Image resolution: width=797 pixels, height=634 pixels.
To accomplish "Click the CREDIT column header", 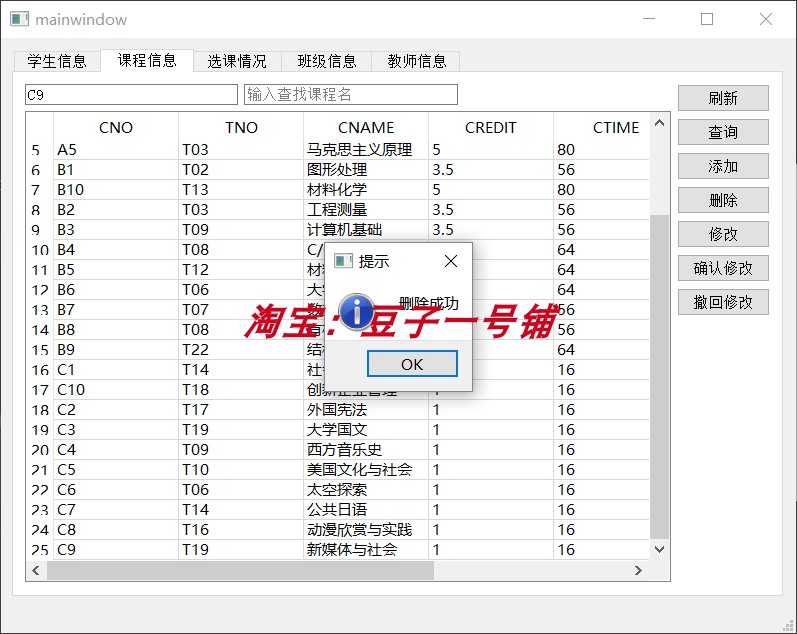I will (x=491, y=127).
